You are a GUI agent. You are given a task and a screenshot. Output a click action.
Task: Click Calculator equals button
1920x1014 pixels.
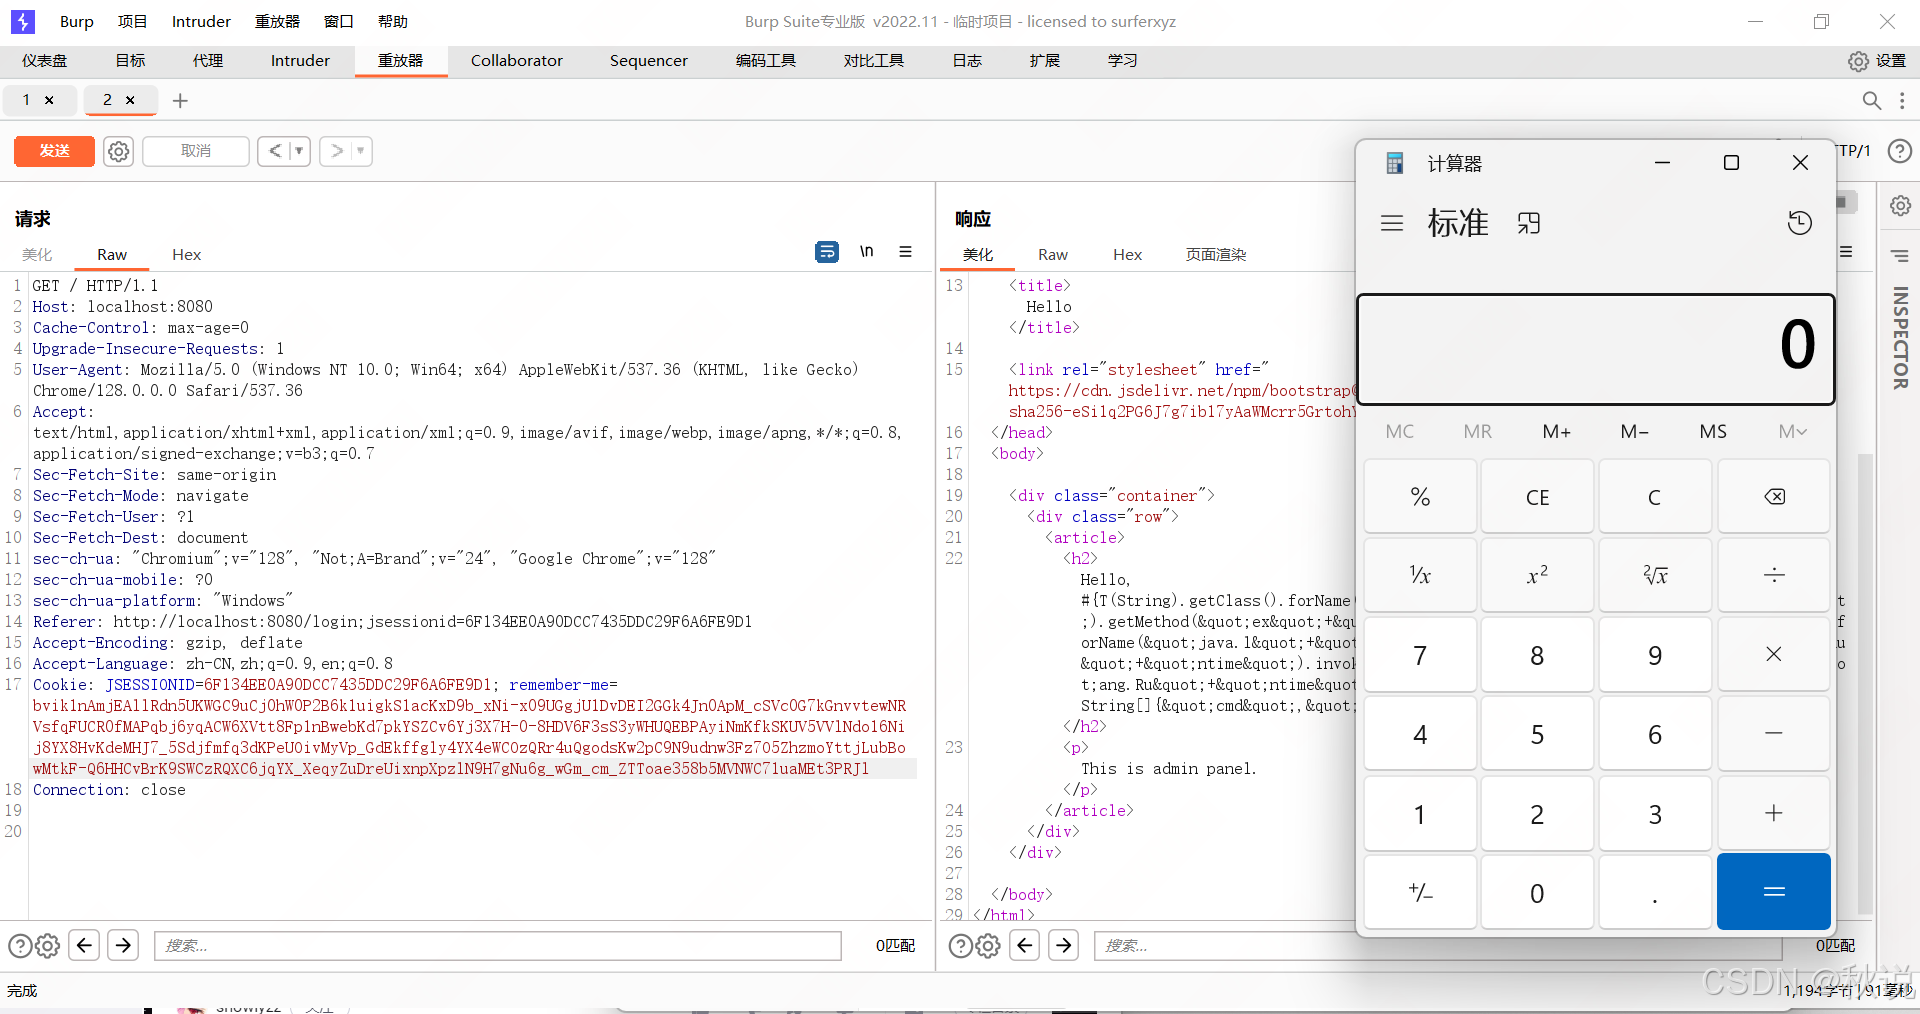click(x=1774, y=892)
